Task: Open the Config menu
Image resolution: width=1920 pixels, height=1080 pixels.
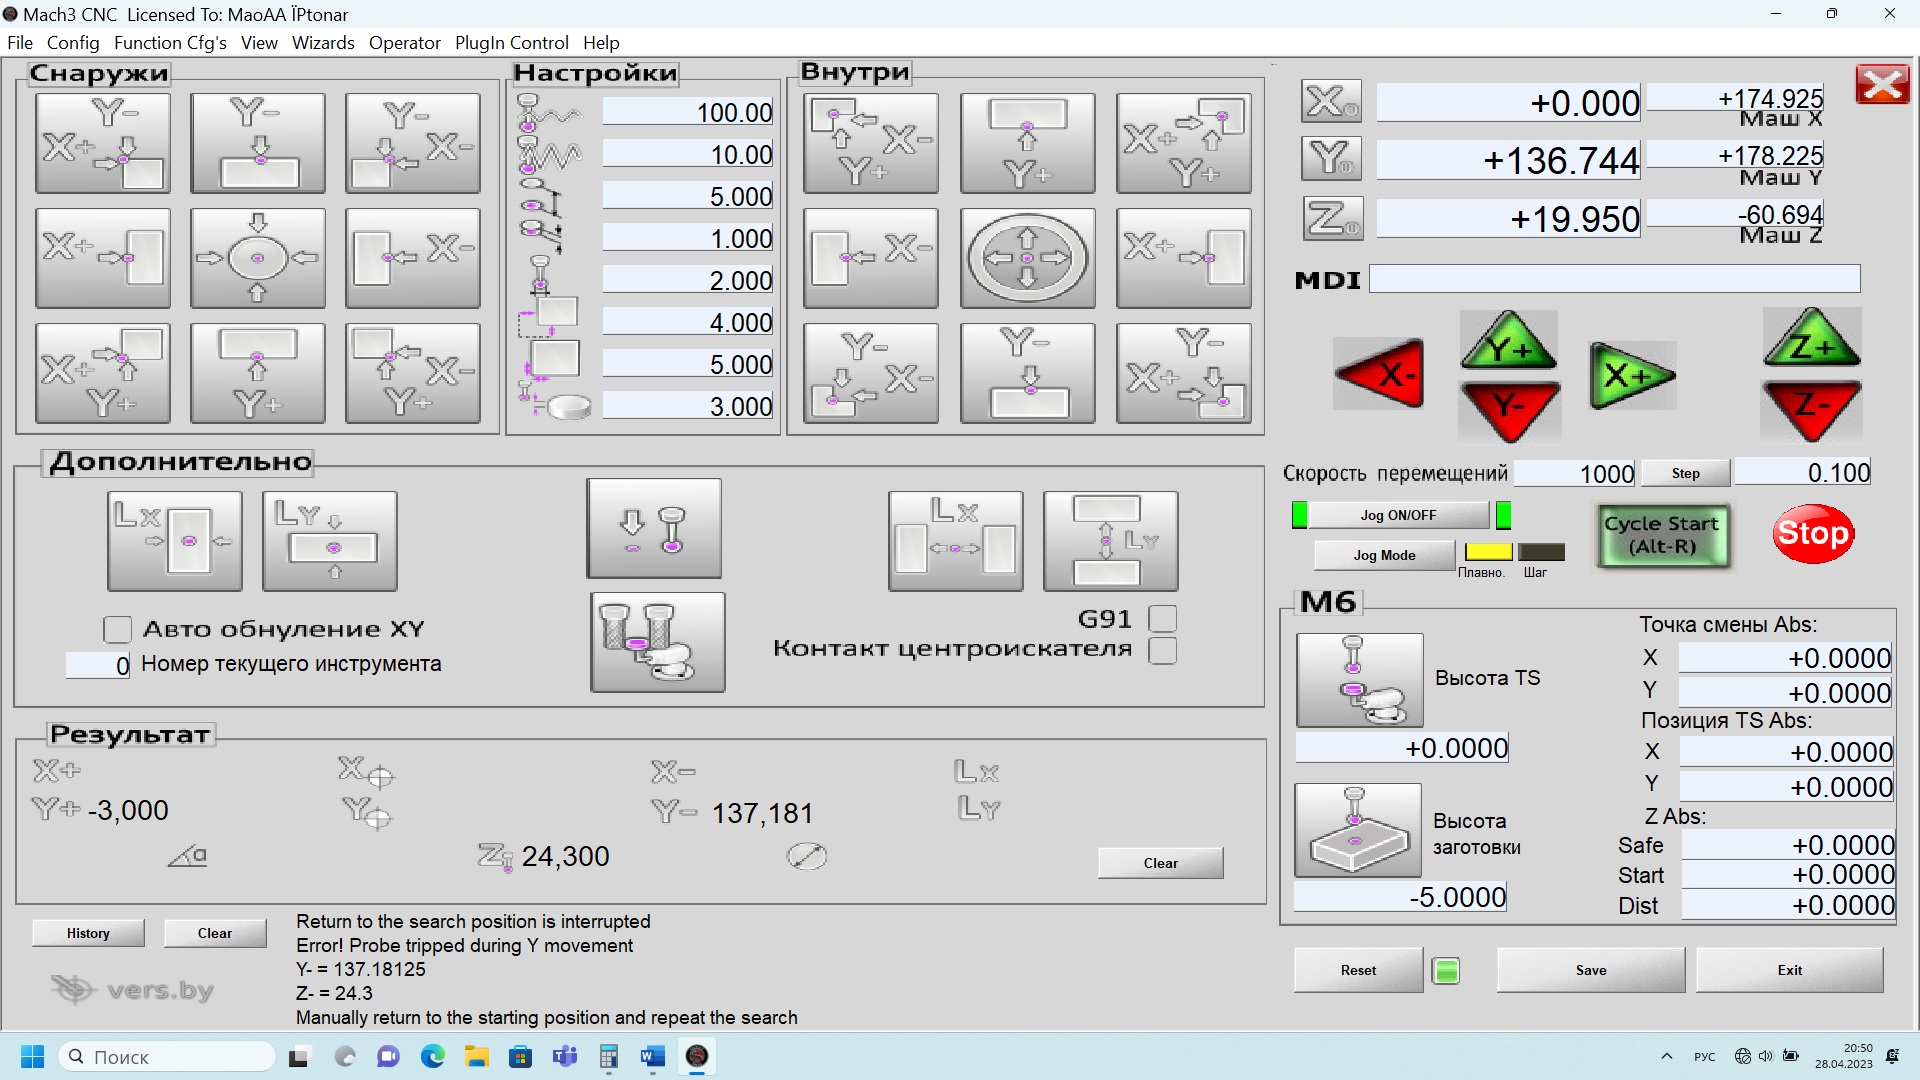Action: [73, 43]
